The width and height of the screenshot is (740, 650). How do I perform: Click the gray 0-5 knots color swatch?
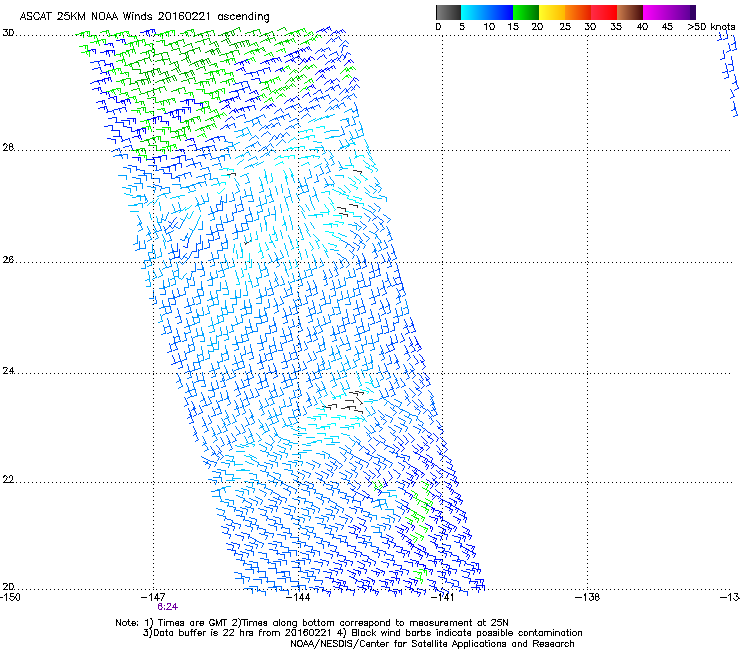tap(448, 12)
